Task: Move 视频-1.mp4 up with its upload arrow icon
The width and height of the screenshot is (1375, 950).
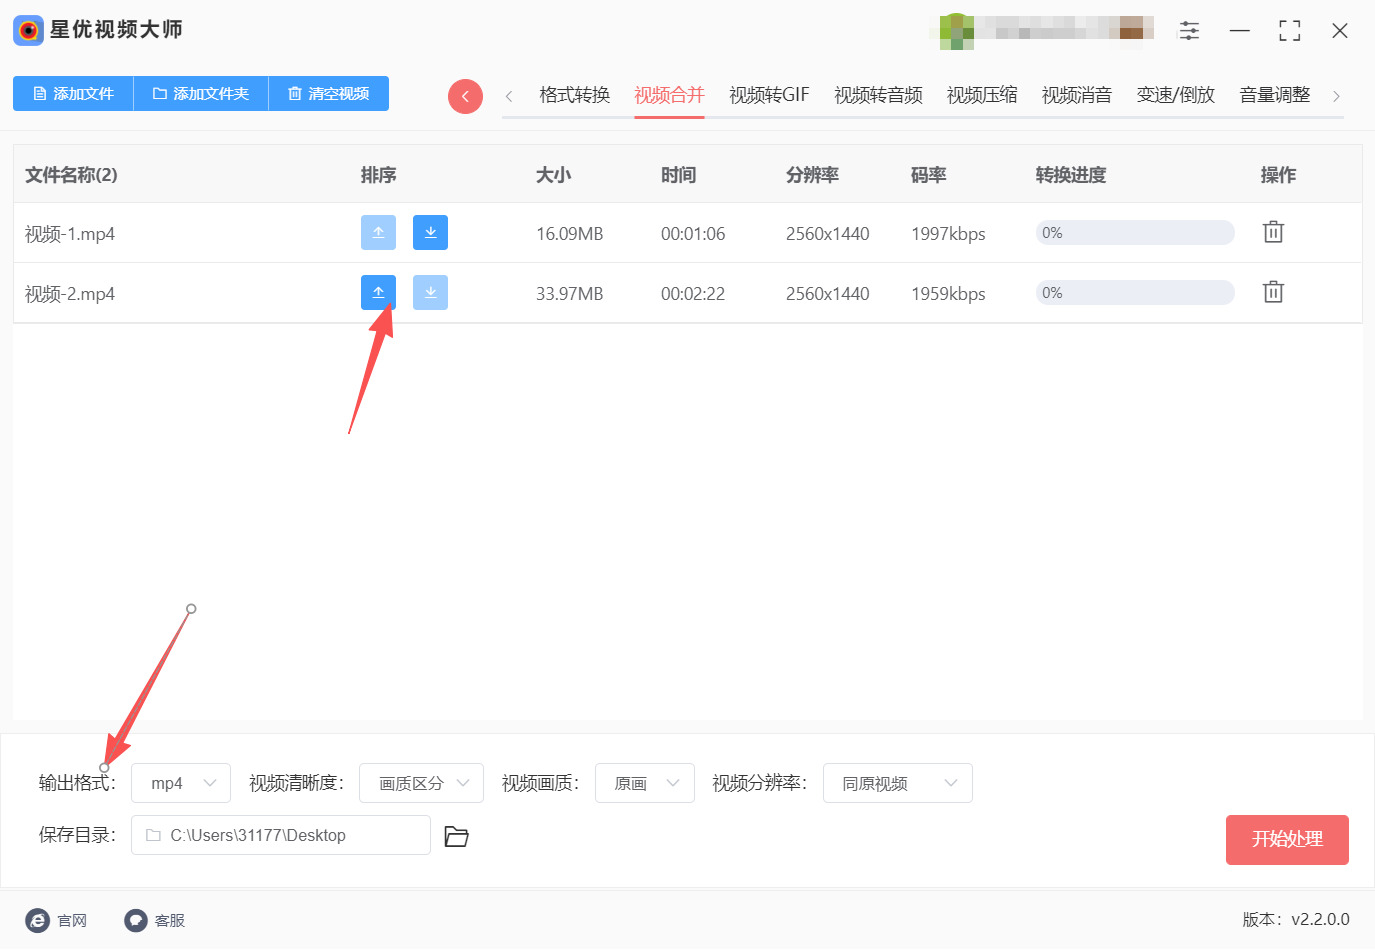Action: tap(378, 233)
